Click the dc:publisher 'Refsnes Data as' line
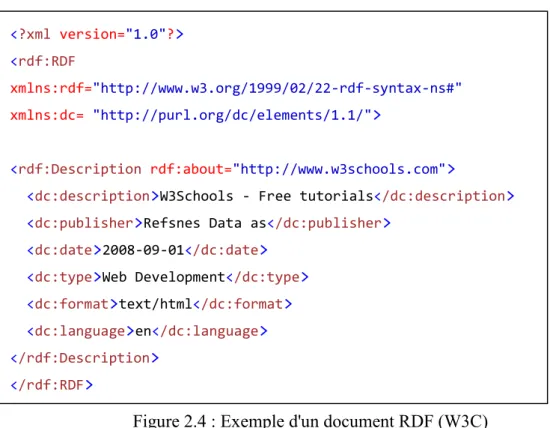Screen dimensions: 550x428 coord(209,223)
